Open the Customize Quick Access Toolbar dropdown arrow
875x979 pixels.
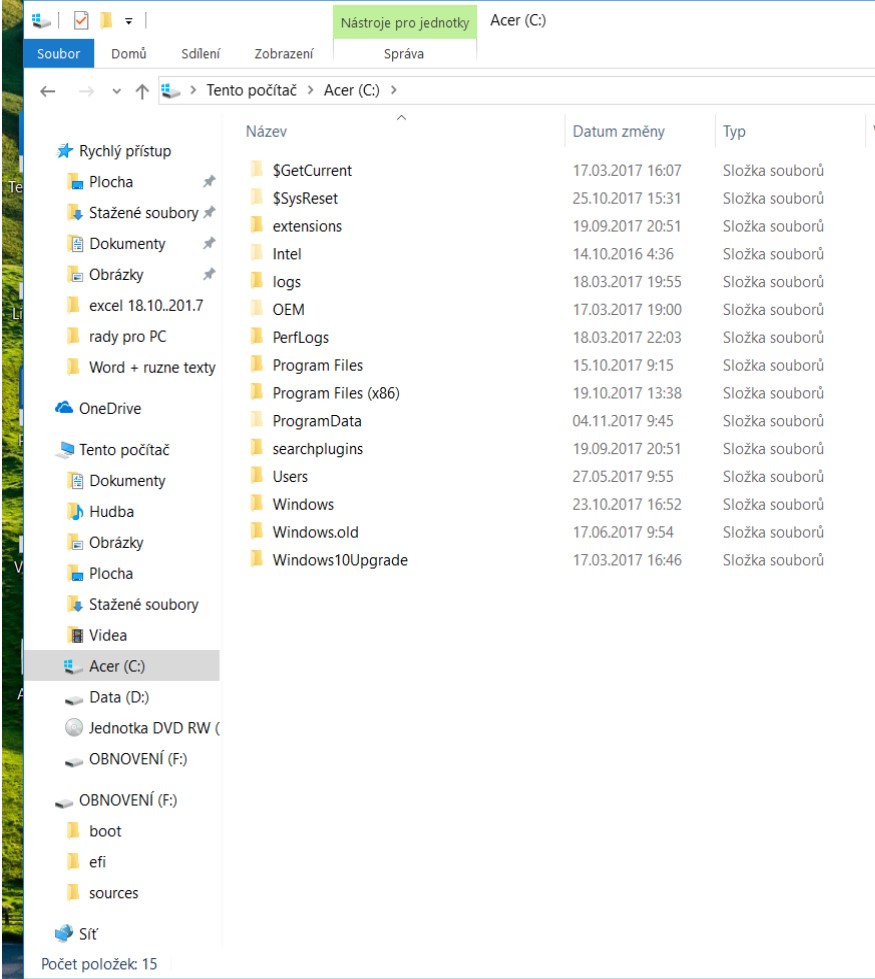pos(129,21)
